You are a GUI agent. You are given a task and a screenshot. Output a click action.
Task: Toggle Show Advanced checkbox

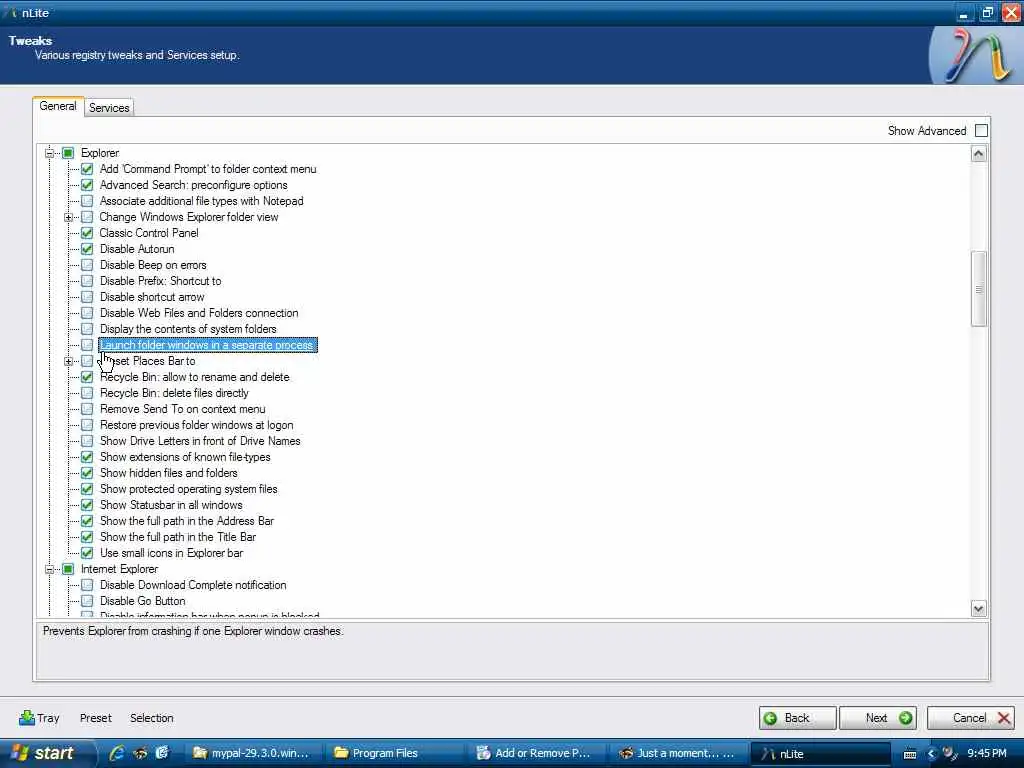(981, 131)
